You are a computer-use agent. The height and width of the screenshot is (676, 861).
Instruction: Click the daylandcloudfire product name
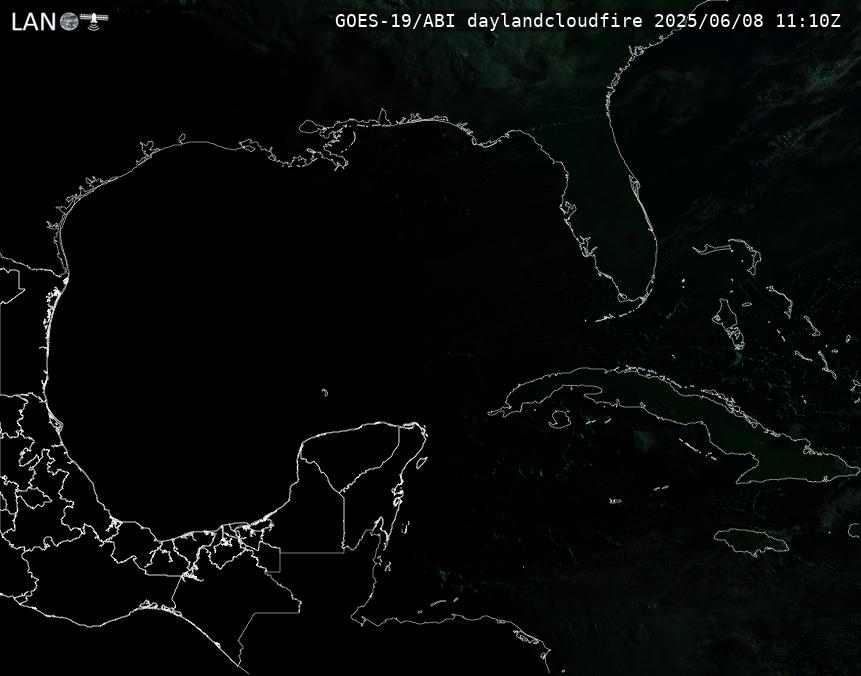point(555,21)
